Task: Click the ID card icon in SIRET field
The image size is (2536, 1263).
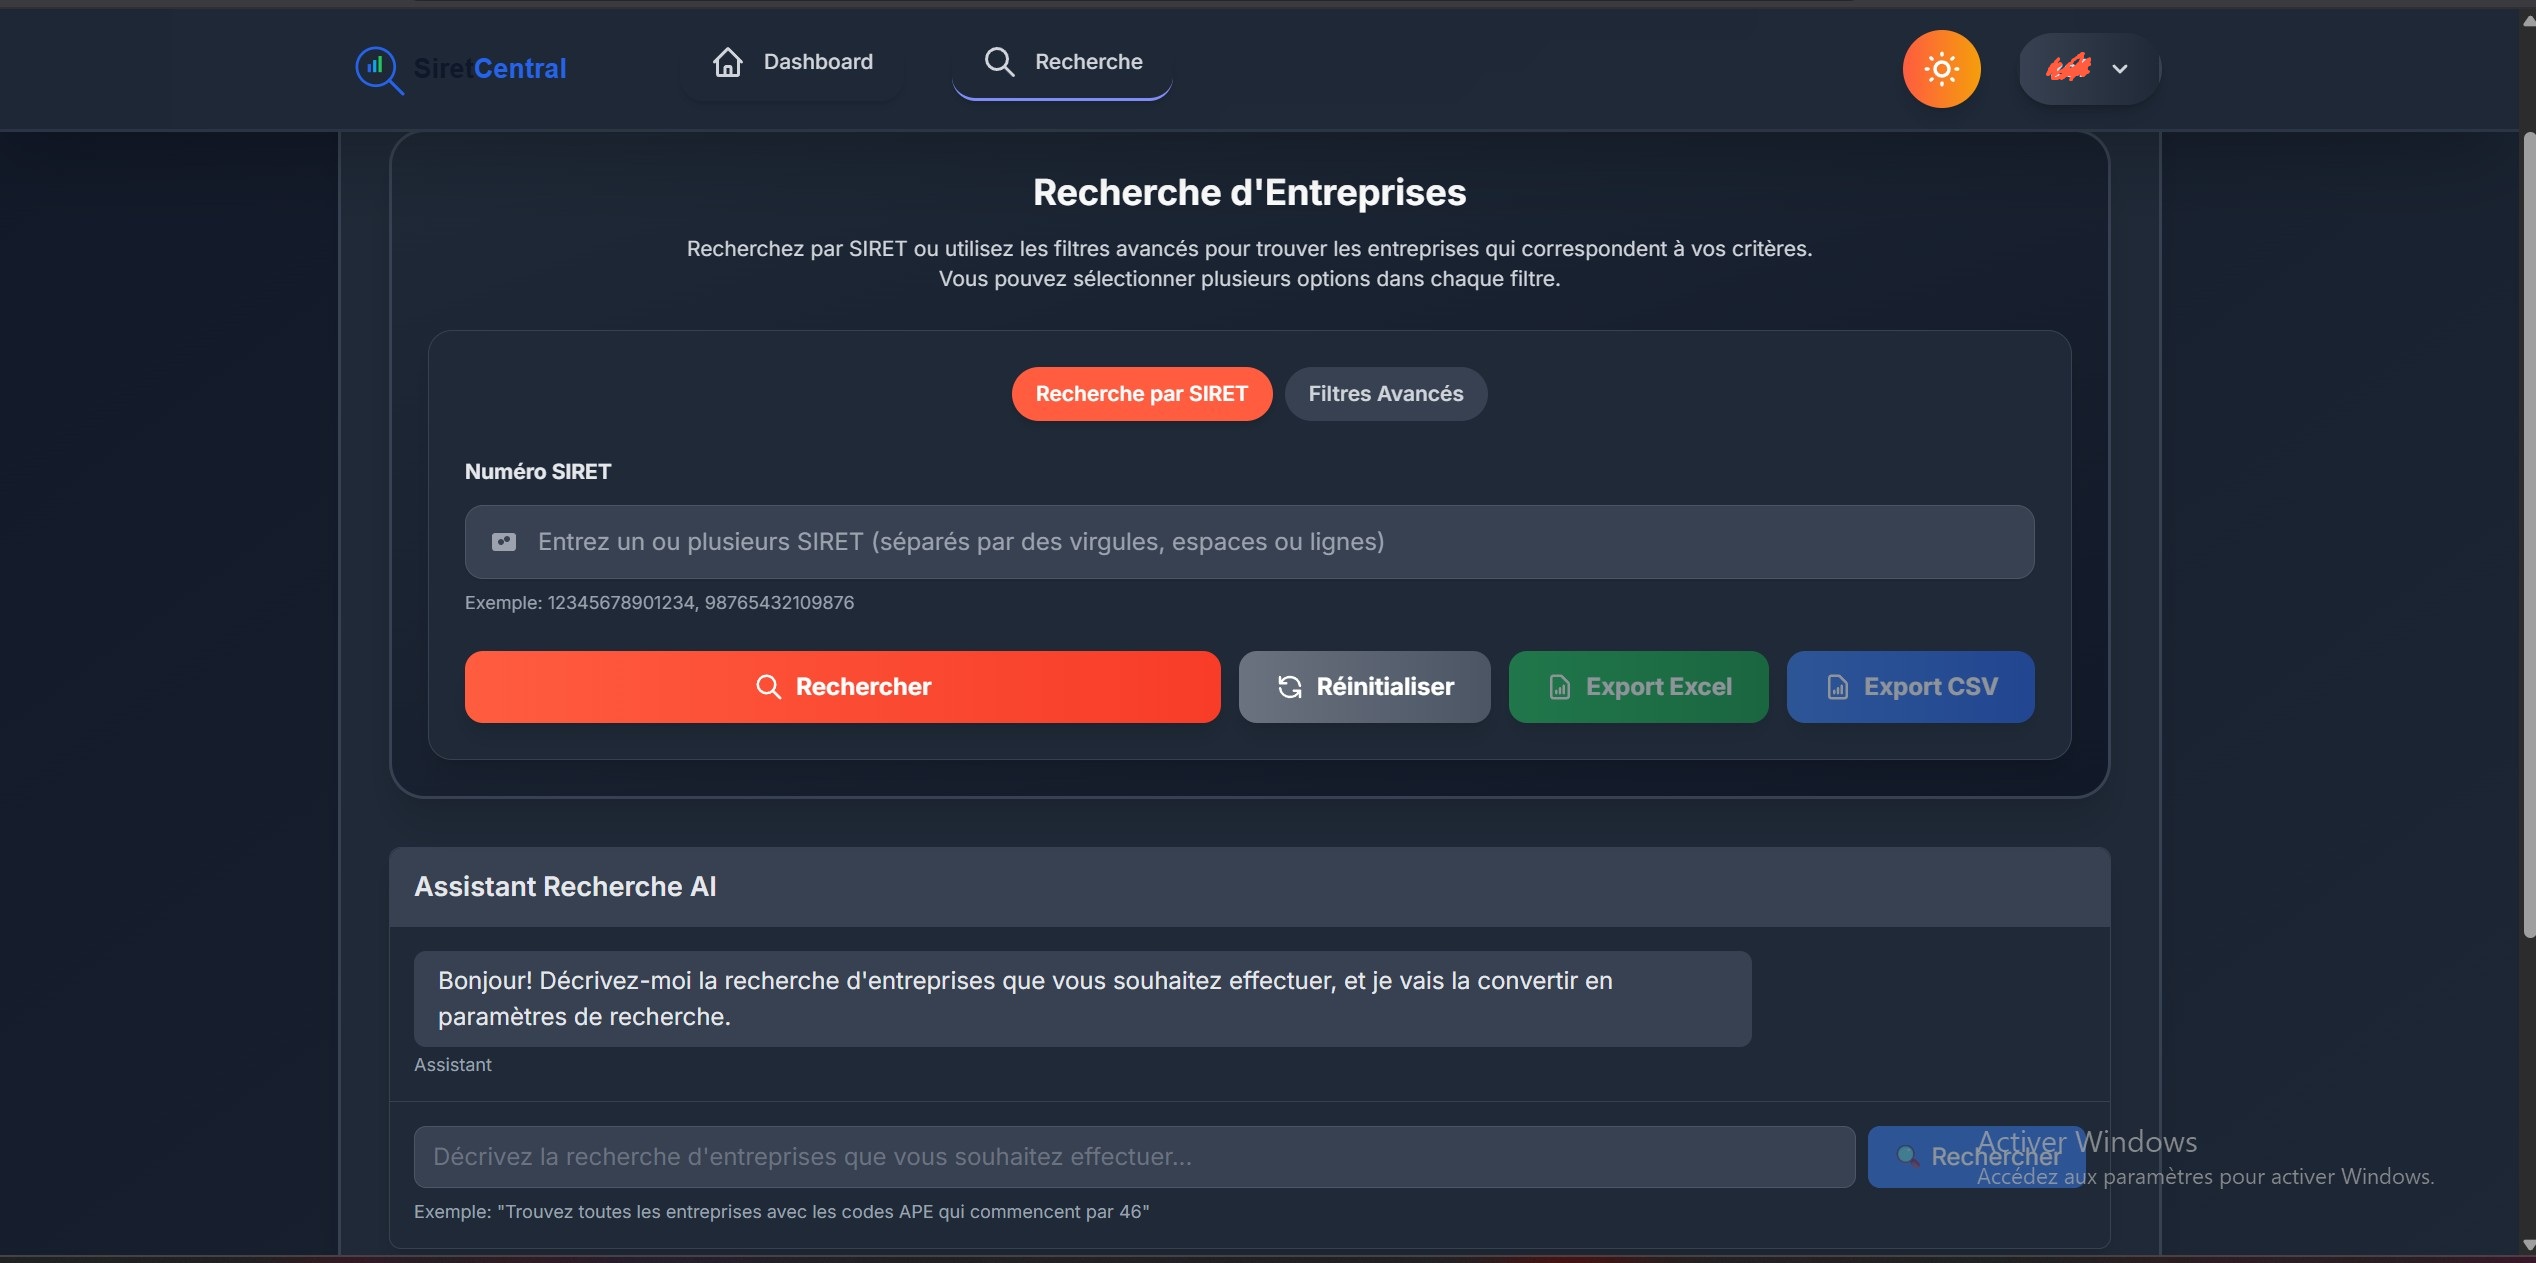Action: pos(504,542)
